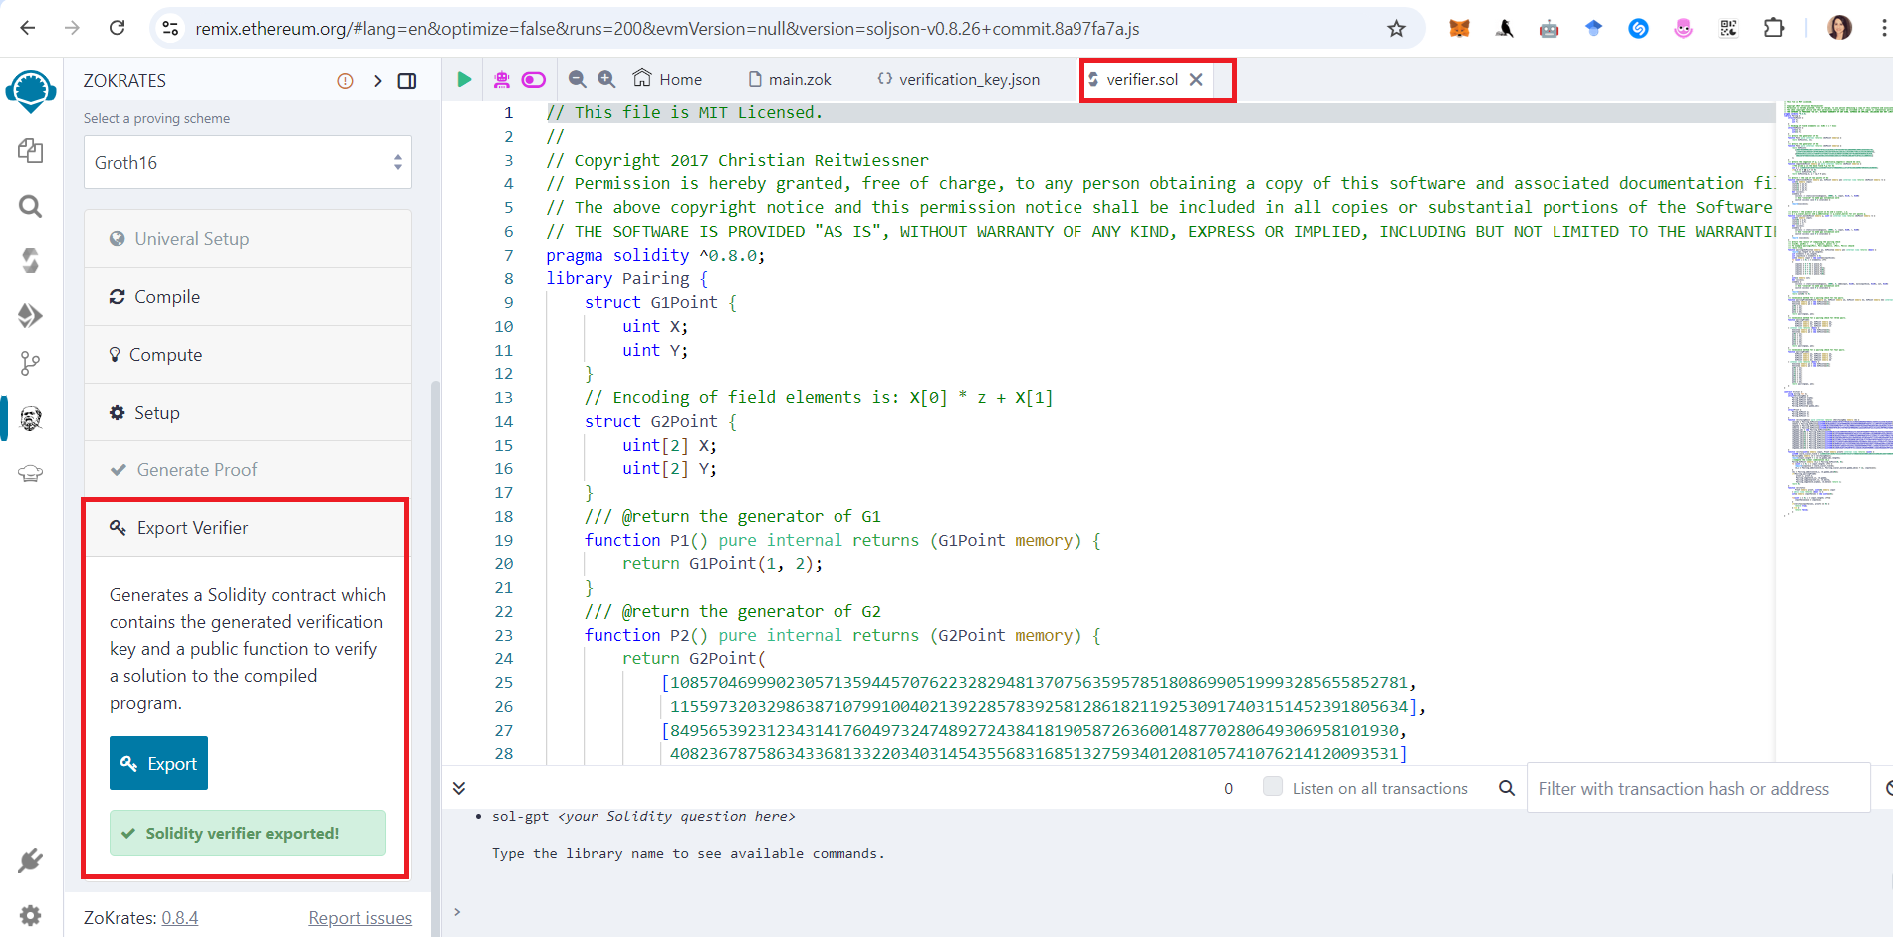Open the Plugin manager plug icon
1893x937 pixels.
point(31,860)
